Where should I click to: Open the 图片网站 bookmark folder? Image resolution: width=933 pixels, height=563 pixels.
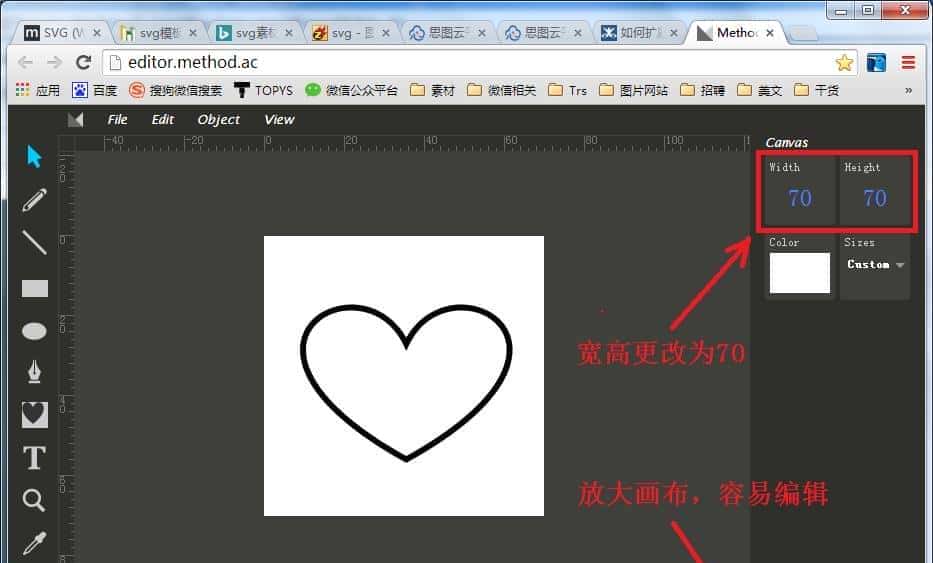(634, 90)
